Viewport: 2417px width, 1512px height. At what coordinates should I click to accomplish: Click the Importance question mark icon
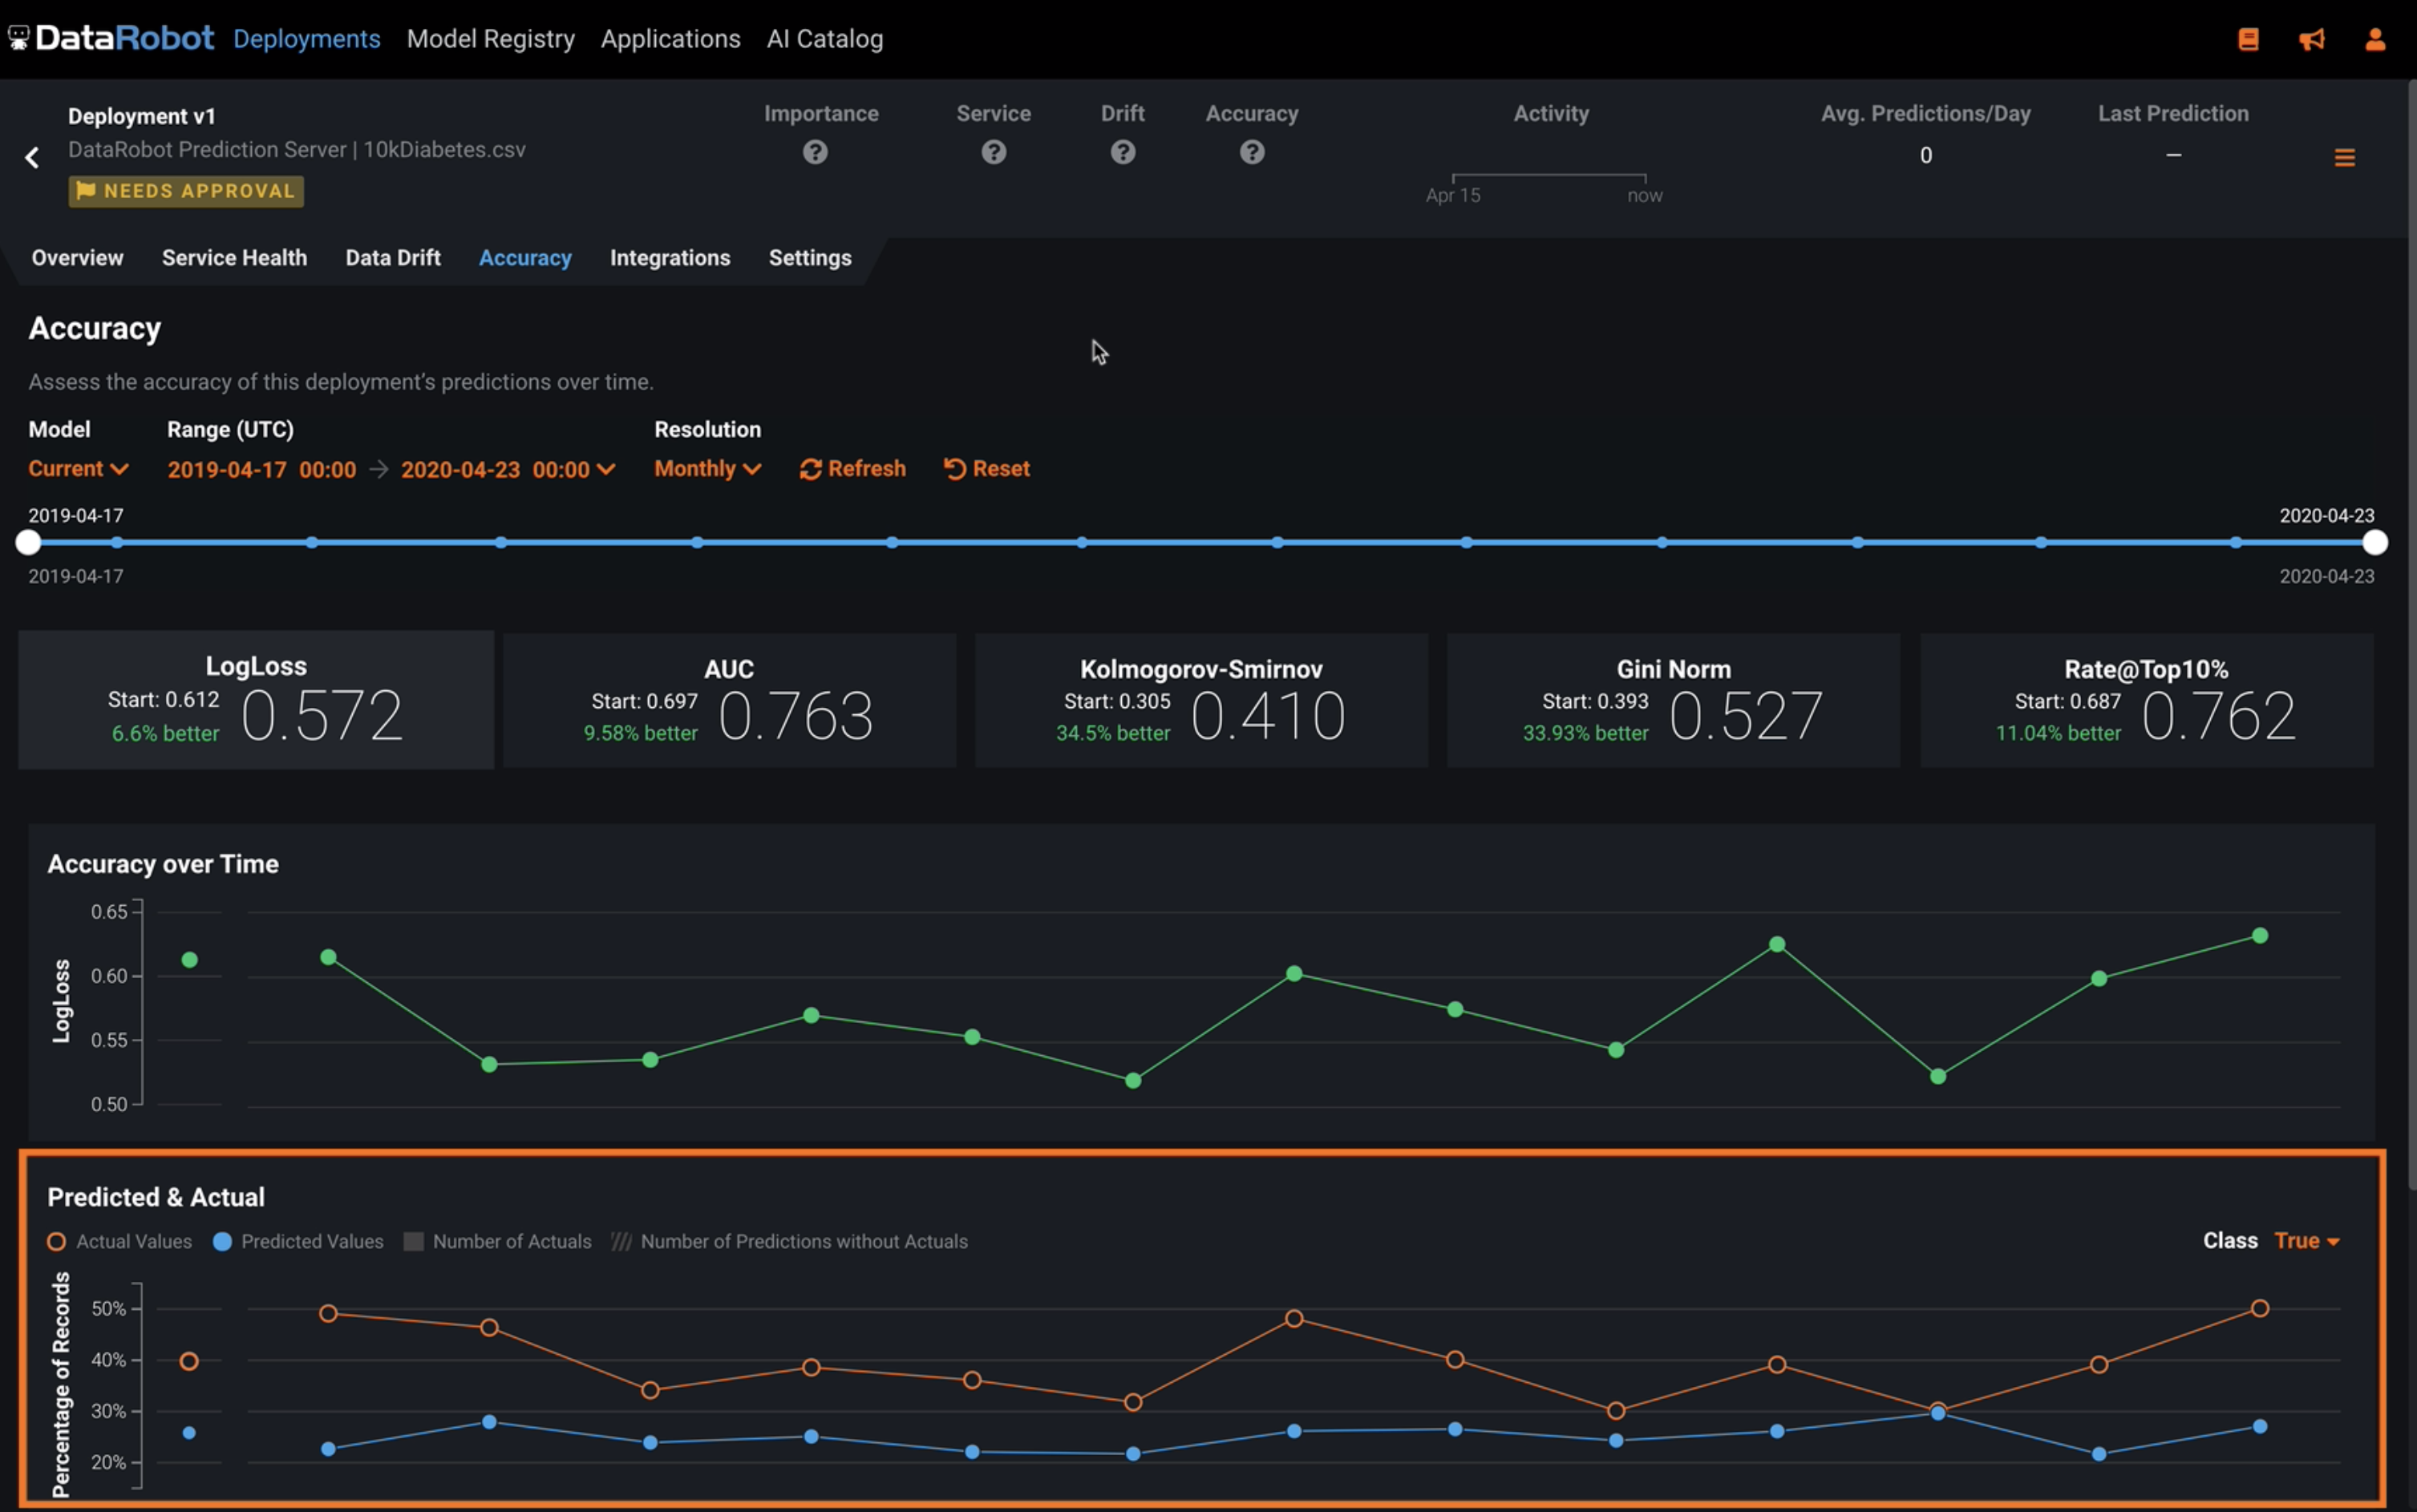pyautogui.click(x=814, y=153)
